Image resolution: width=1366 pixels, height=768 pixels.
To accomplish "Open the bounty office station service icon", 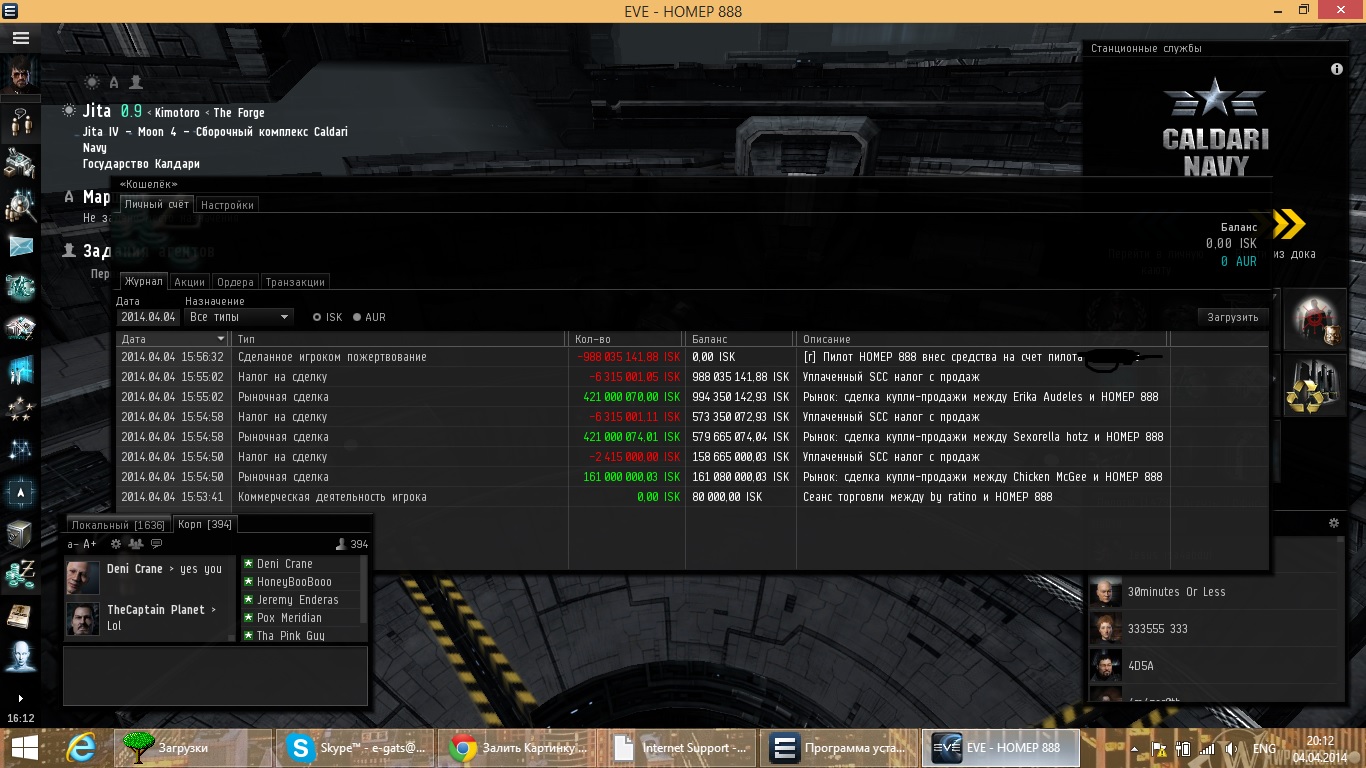I will 1313,320.
